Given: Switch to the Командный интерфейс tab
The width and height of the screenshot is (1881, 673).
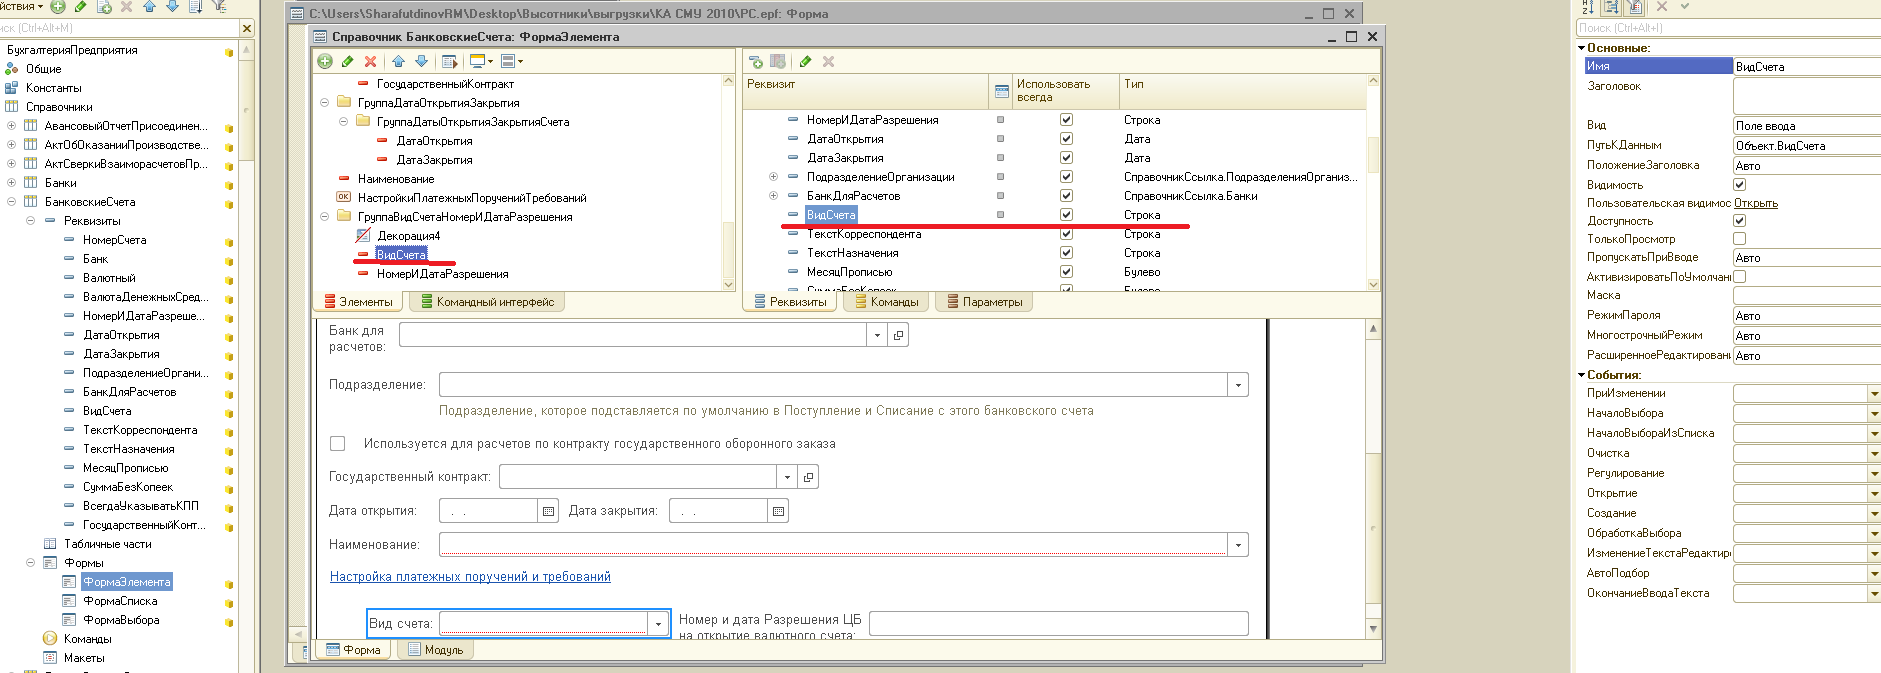Looking at the screenshot, I should (487, 302).
